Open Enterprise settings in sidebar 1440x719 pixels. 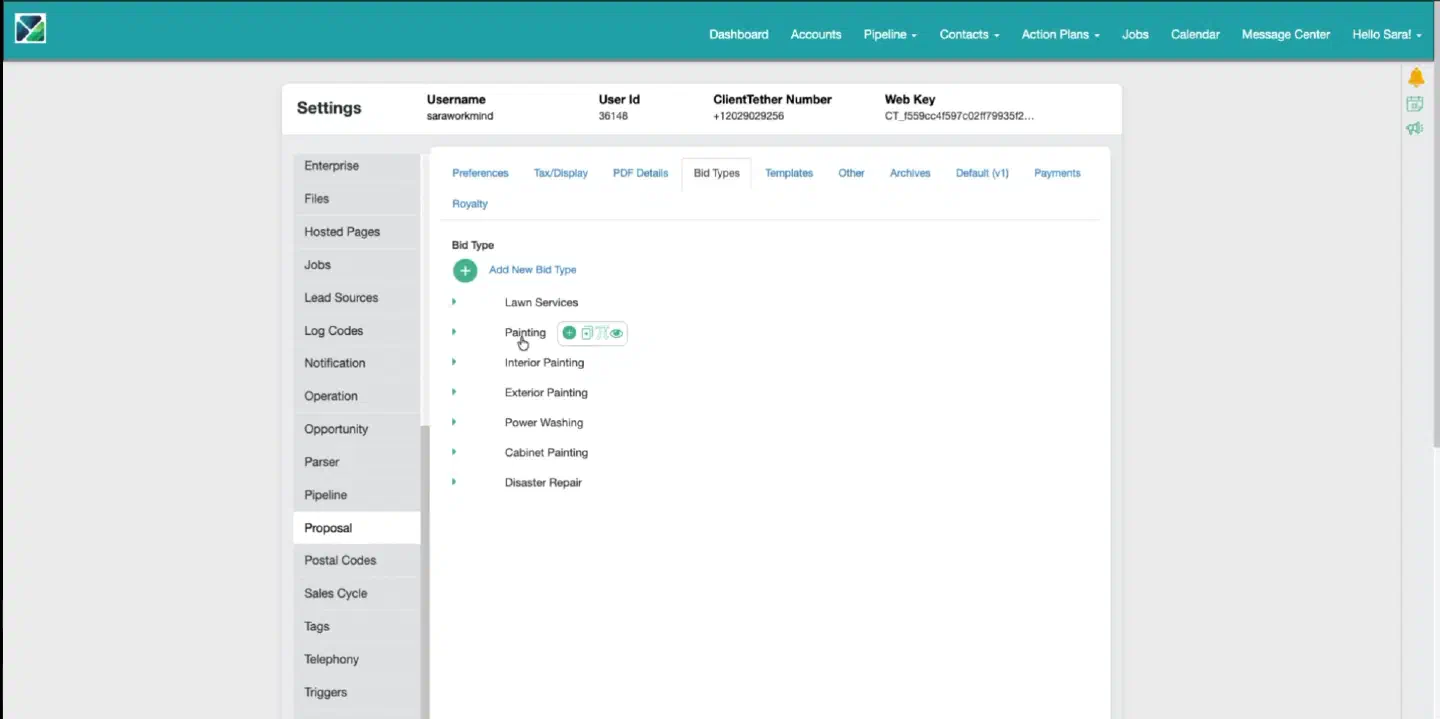click(357, 166)
